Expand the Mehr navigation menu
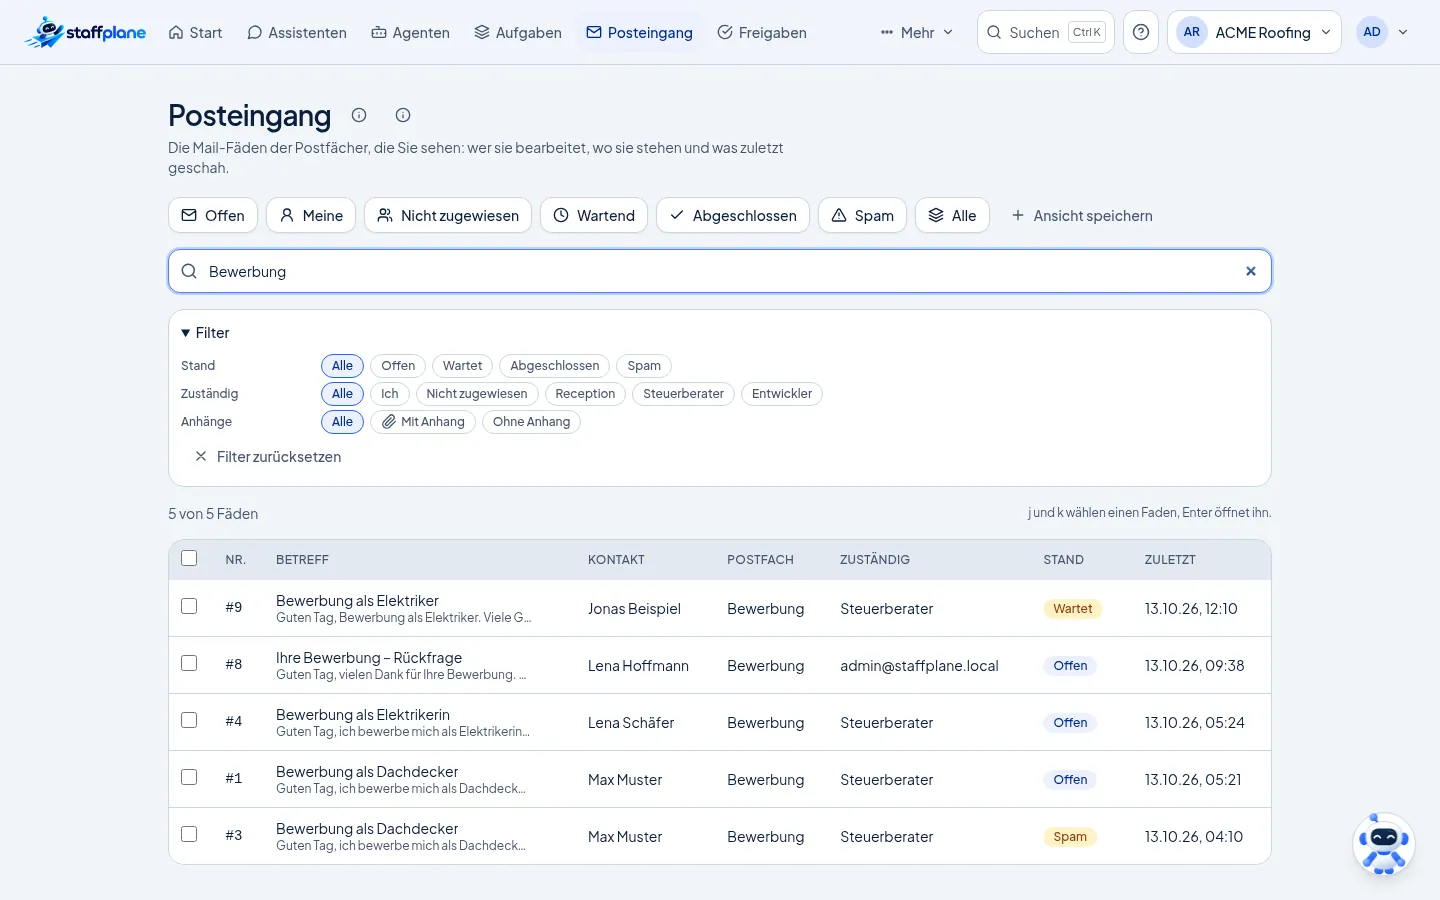This screenshot has width=1440, height=900. (x=917, y=32)
